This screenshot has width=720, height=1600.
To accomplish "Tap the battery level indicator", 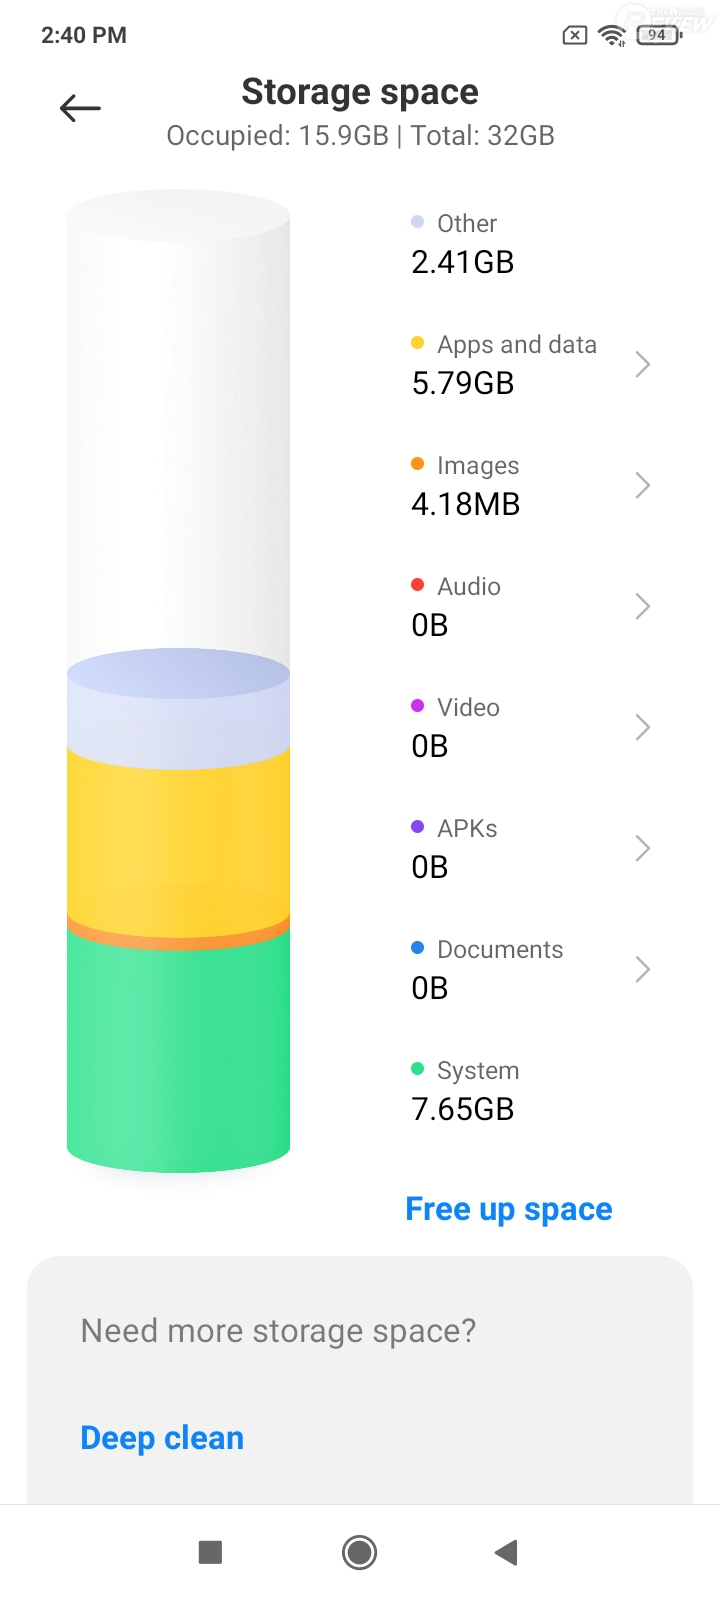I will click(658, 35).
